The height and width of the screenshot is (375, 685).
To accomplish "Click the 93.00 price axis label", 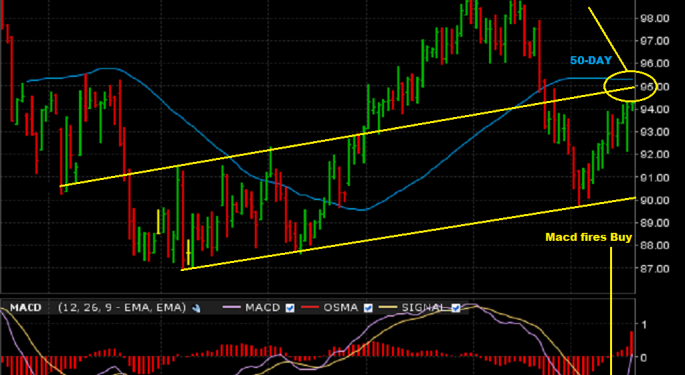I will point(654,132).
